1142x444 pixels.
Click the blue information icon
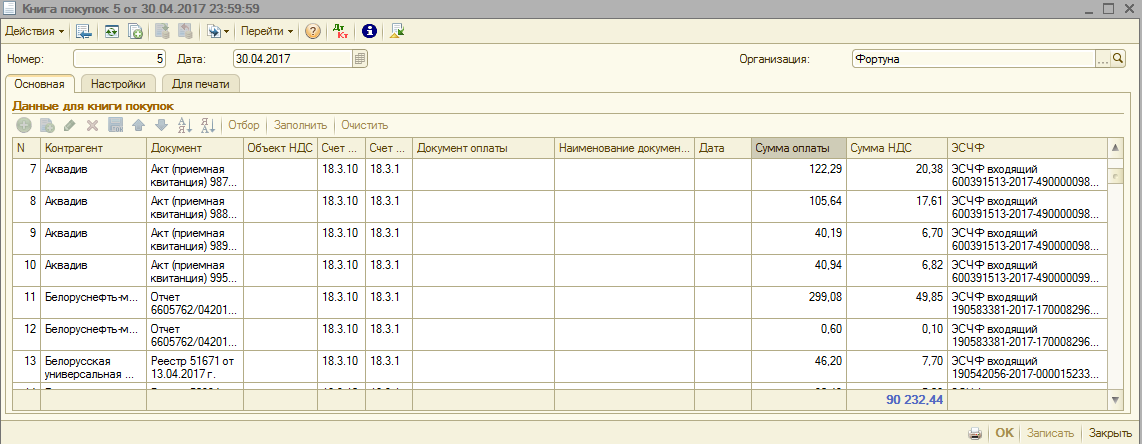(x=369, y=31)
